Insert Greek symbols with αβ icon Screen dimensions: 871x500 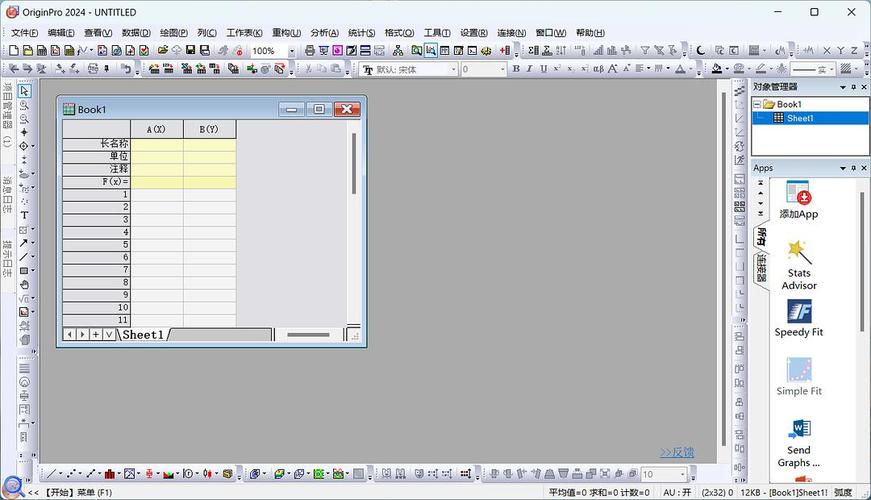tap(598, 69)
